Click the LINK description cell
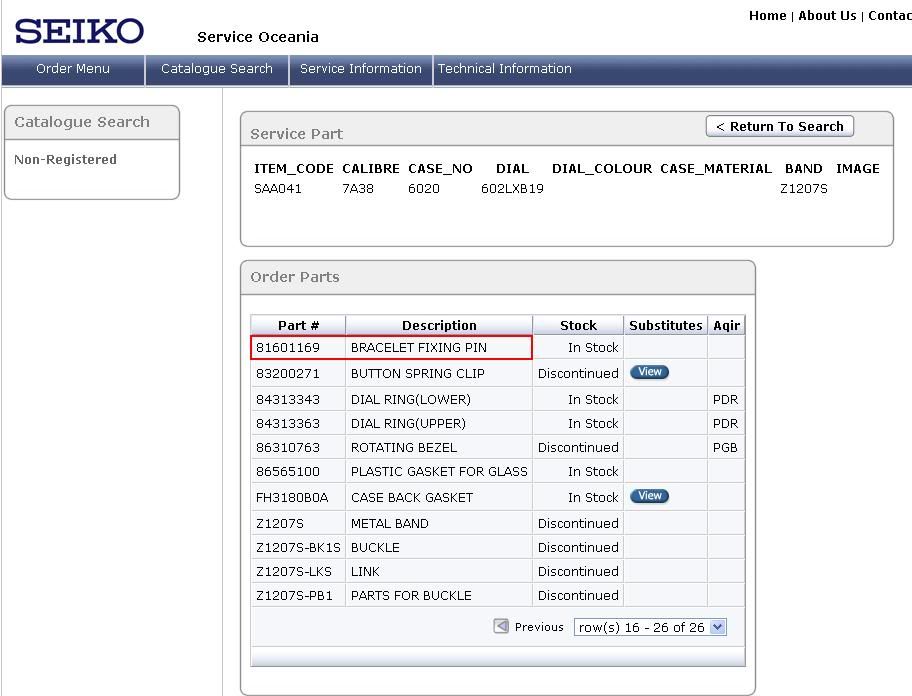The height and width of the screenshot is (696, 912). point(365,571)
